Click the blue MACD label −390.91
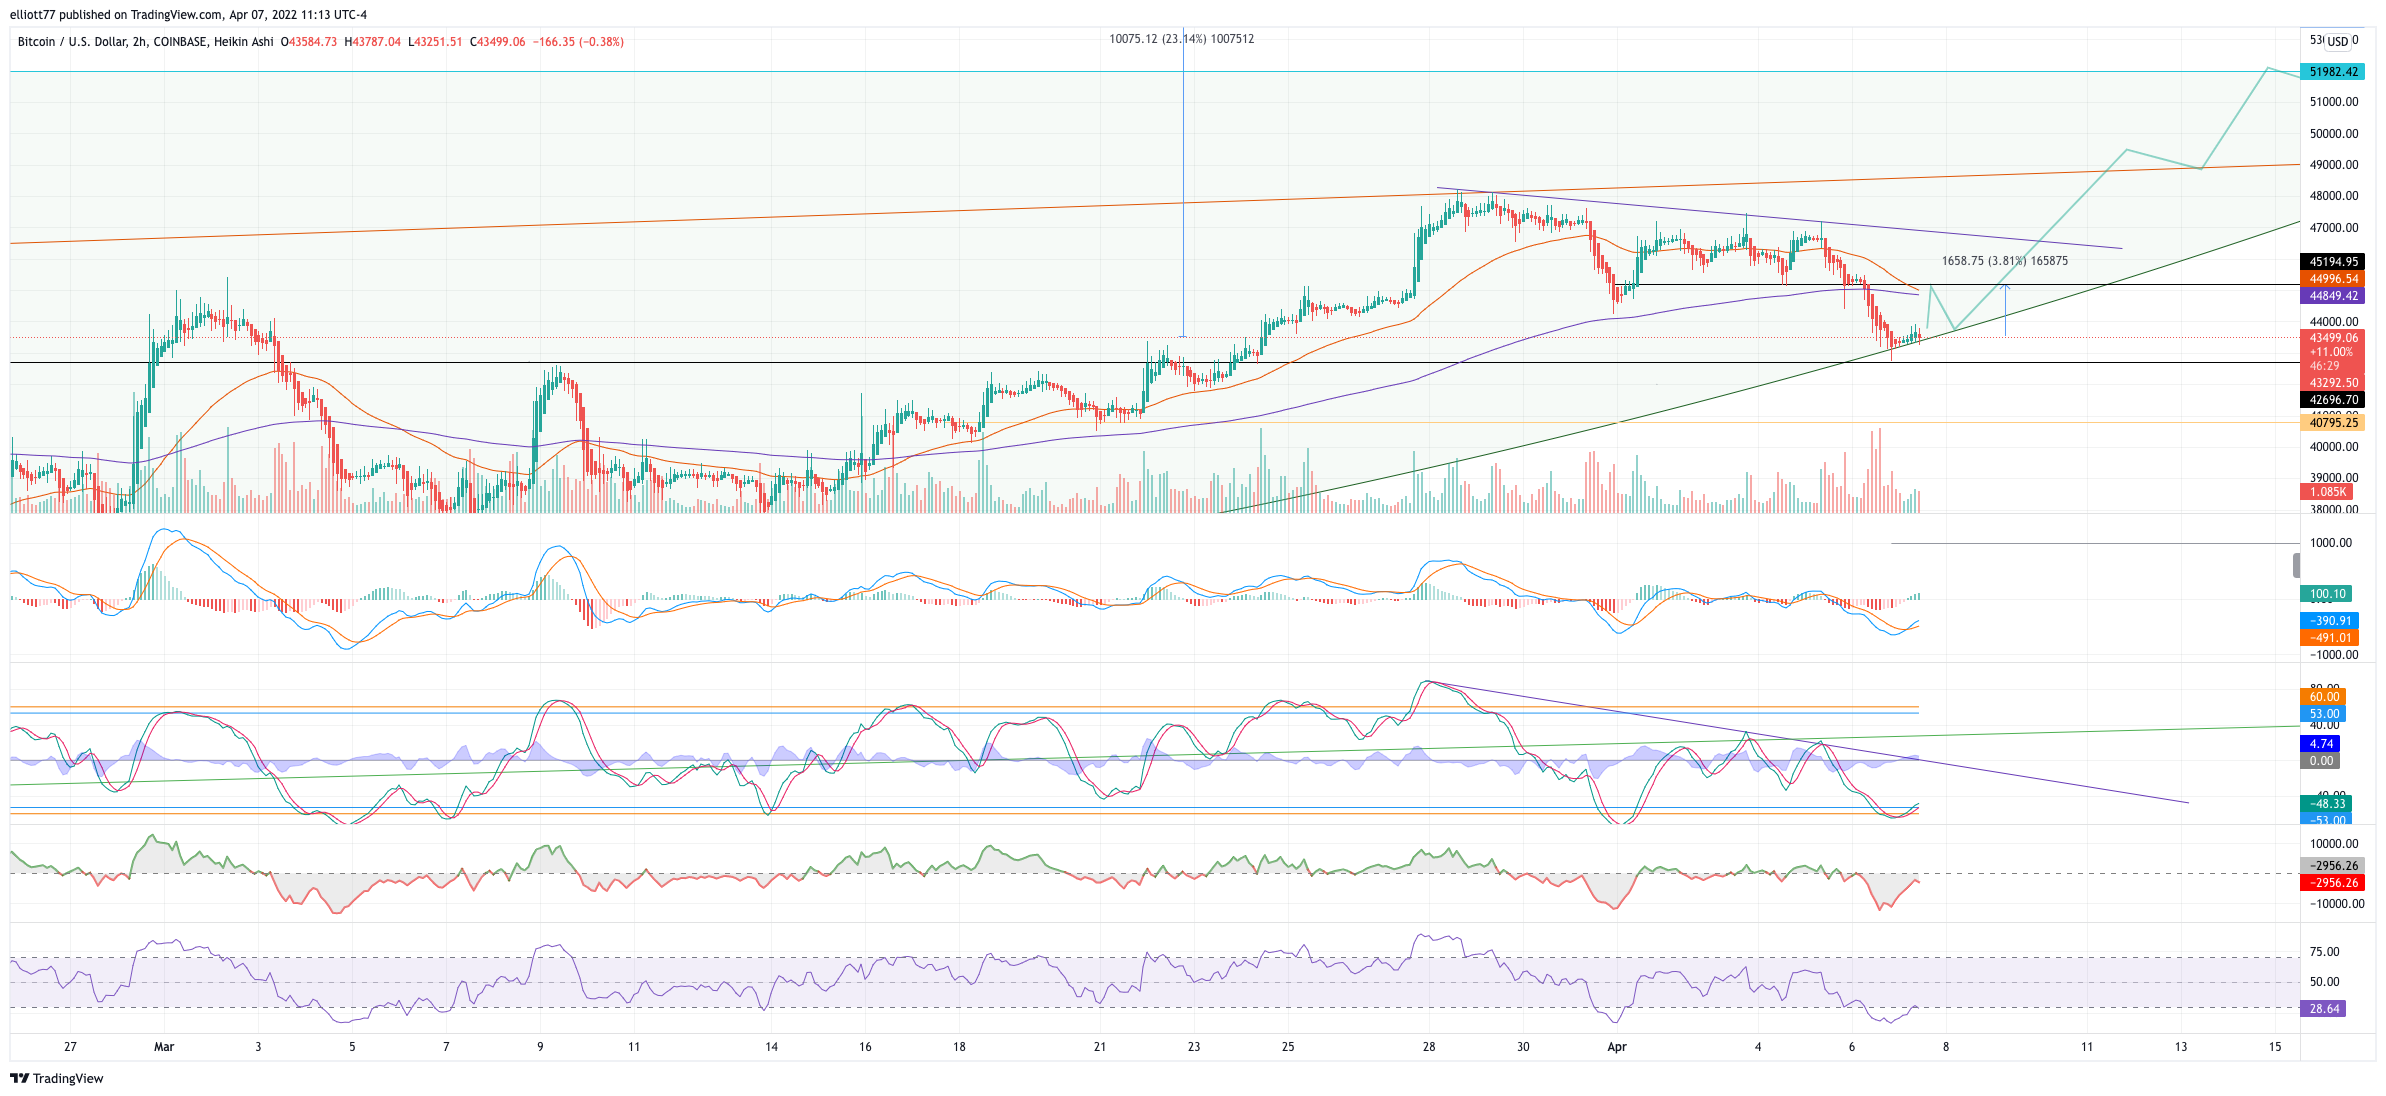The width and height of the screenshot is (2386, 1096). [x=2330, y=621]
